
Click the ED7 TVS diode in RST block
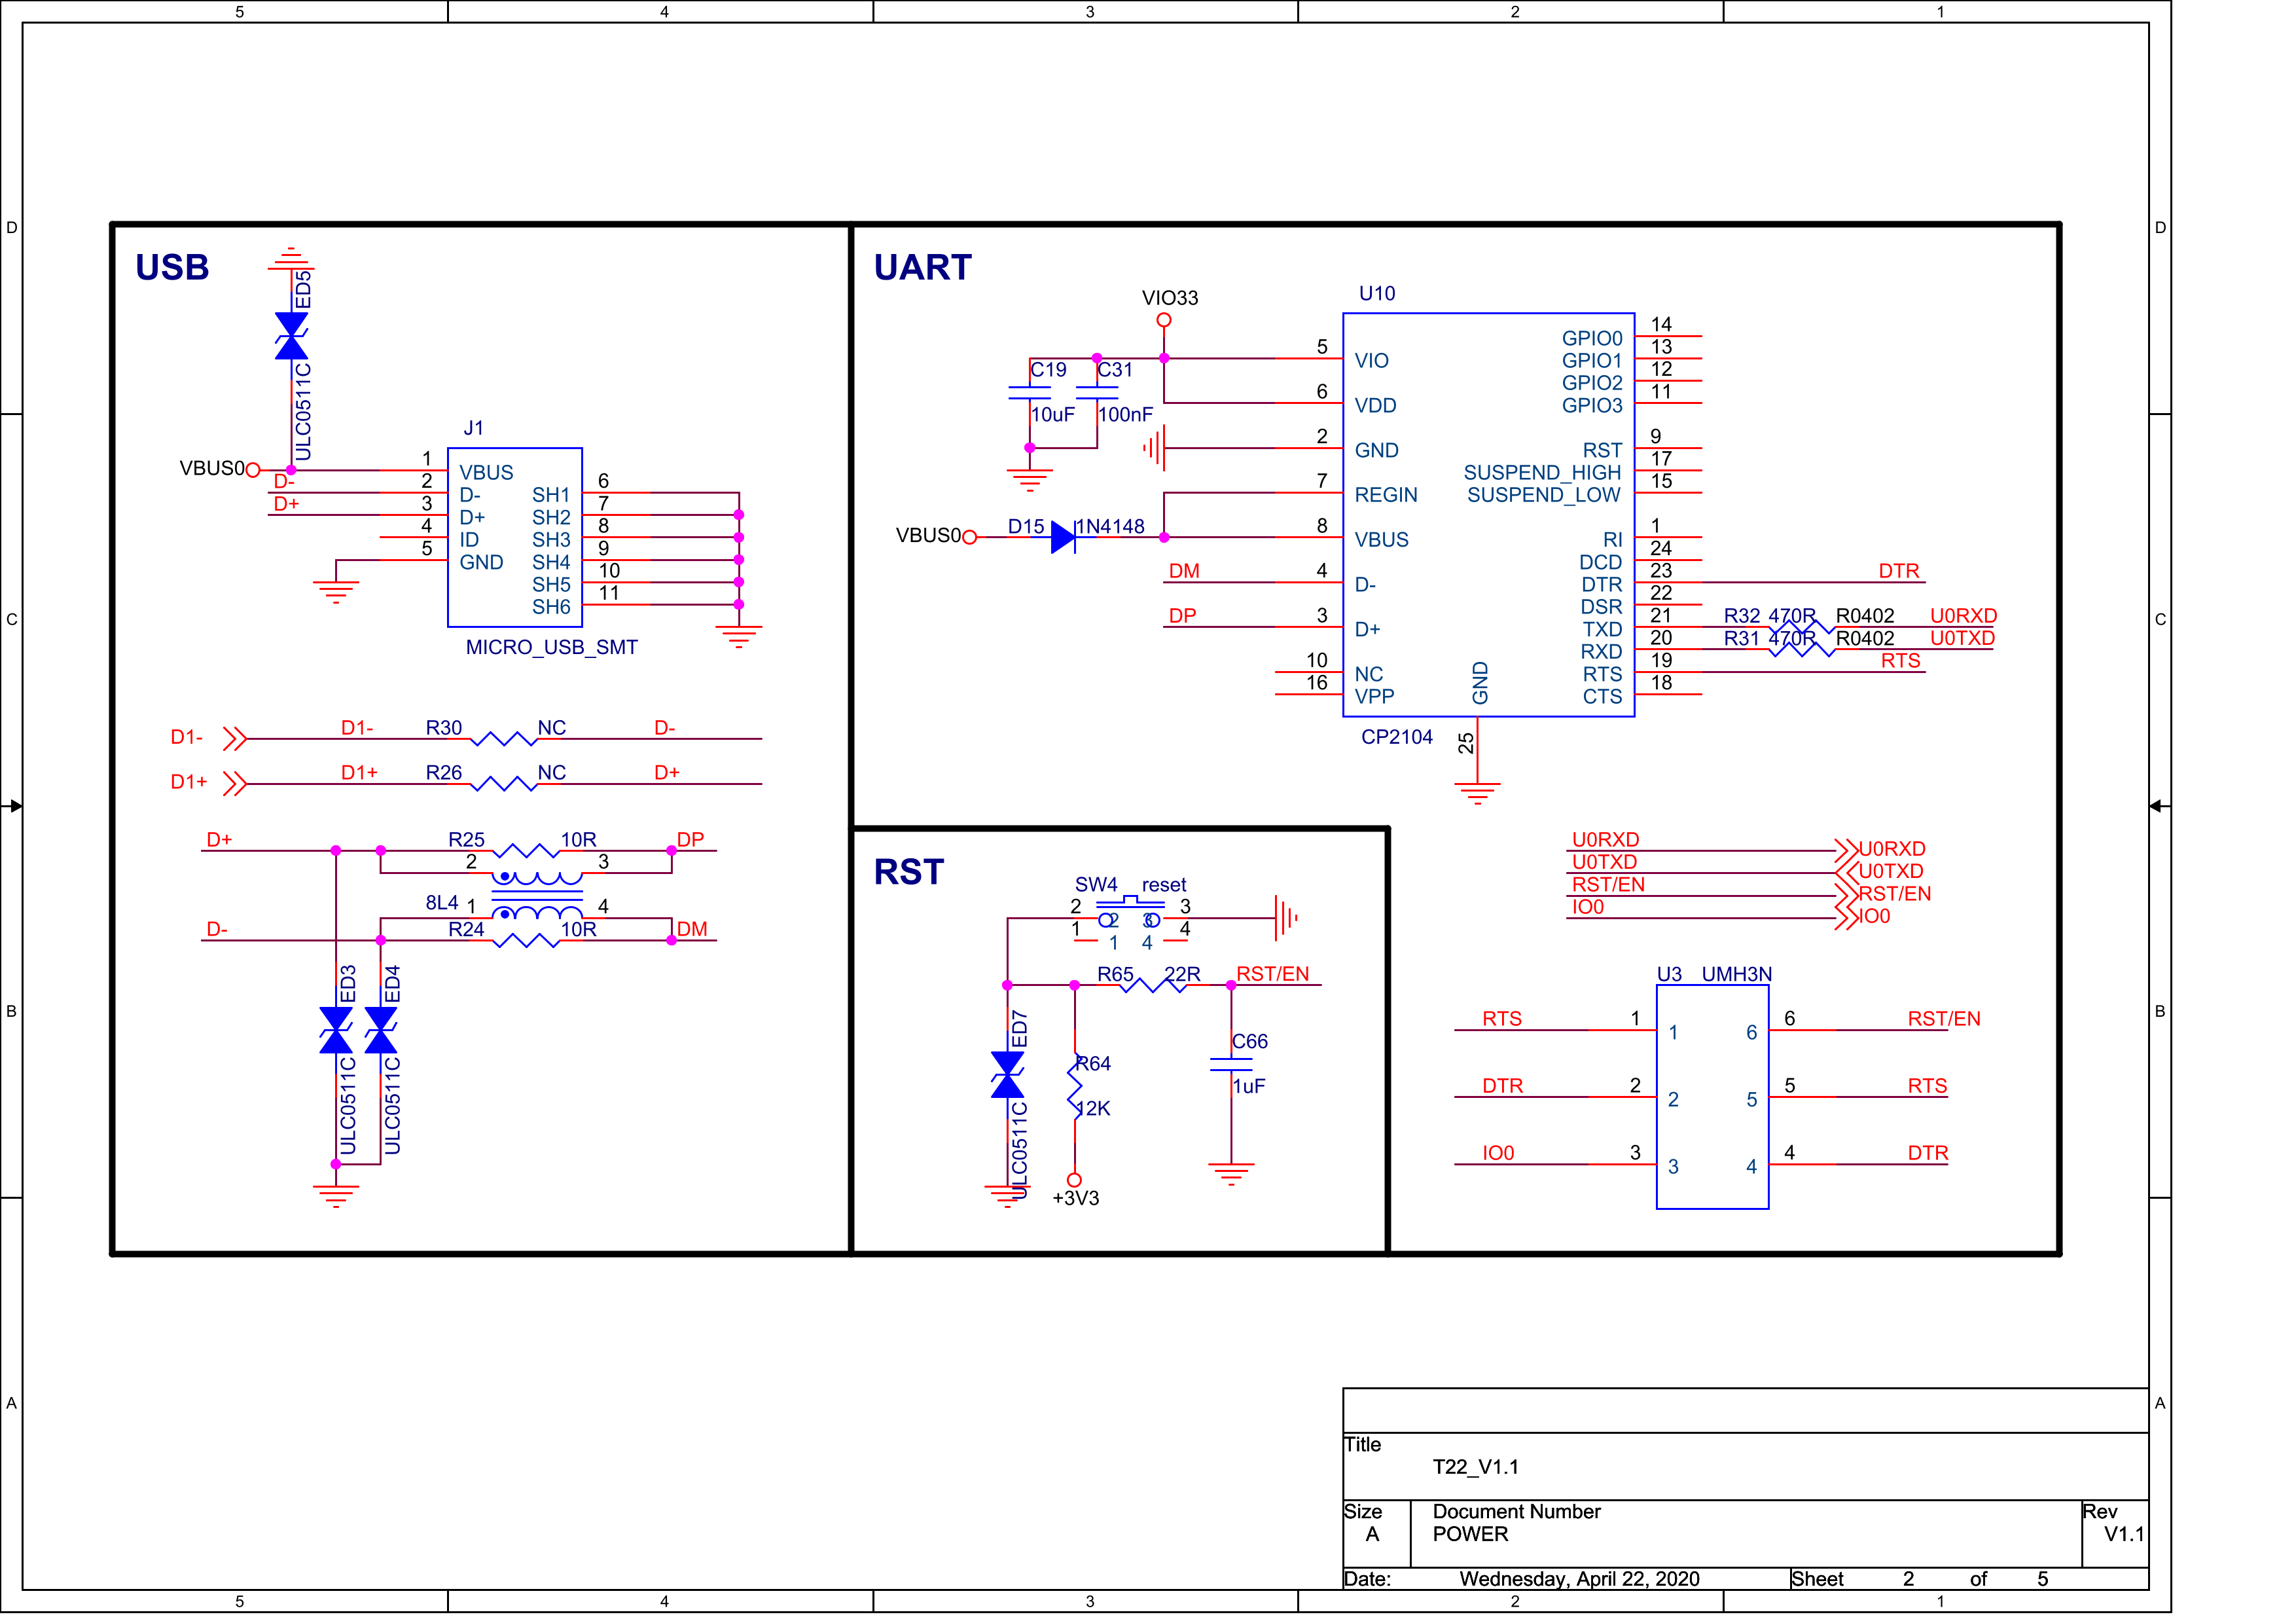[x=1007, y=1074]
